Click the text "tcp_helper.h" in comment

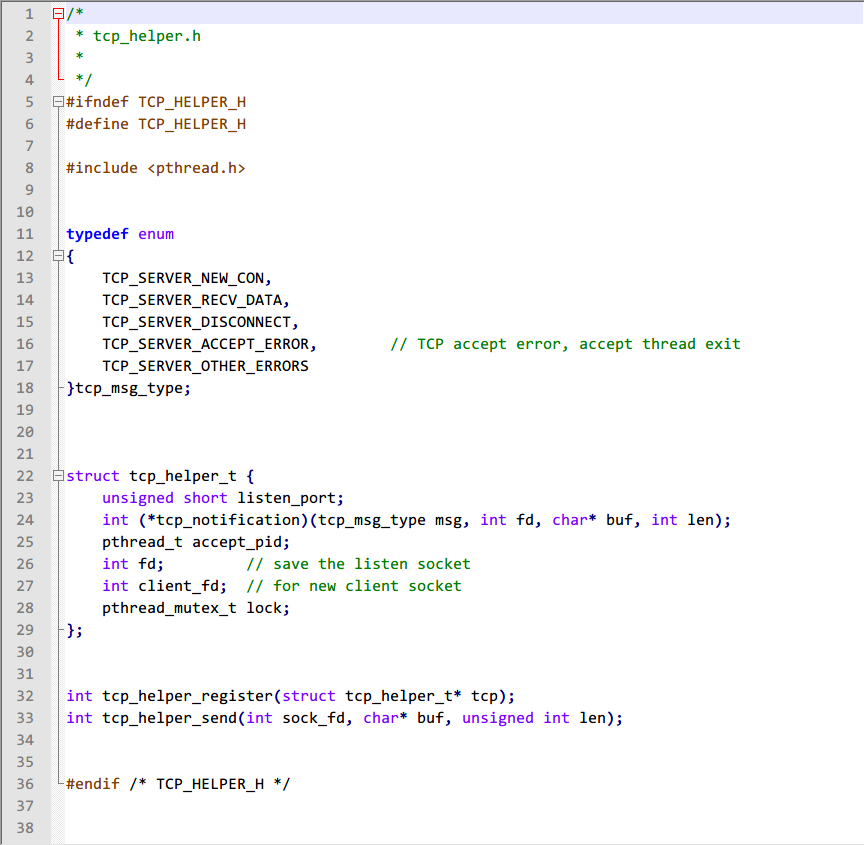pyautogui.click(x=147, y=36)
